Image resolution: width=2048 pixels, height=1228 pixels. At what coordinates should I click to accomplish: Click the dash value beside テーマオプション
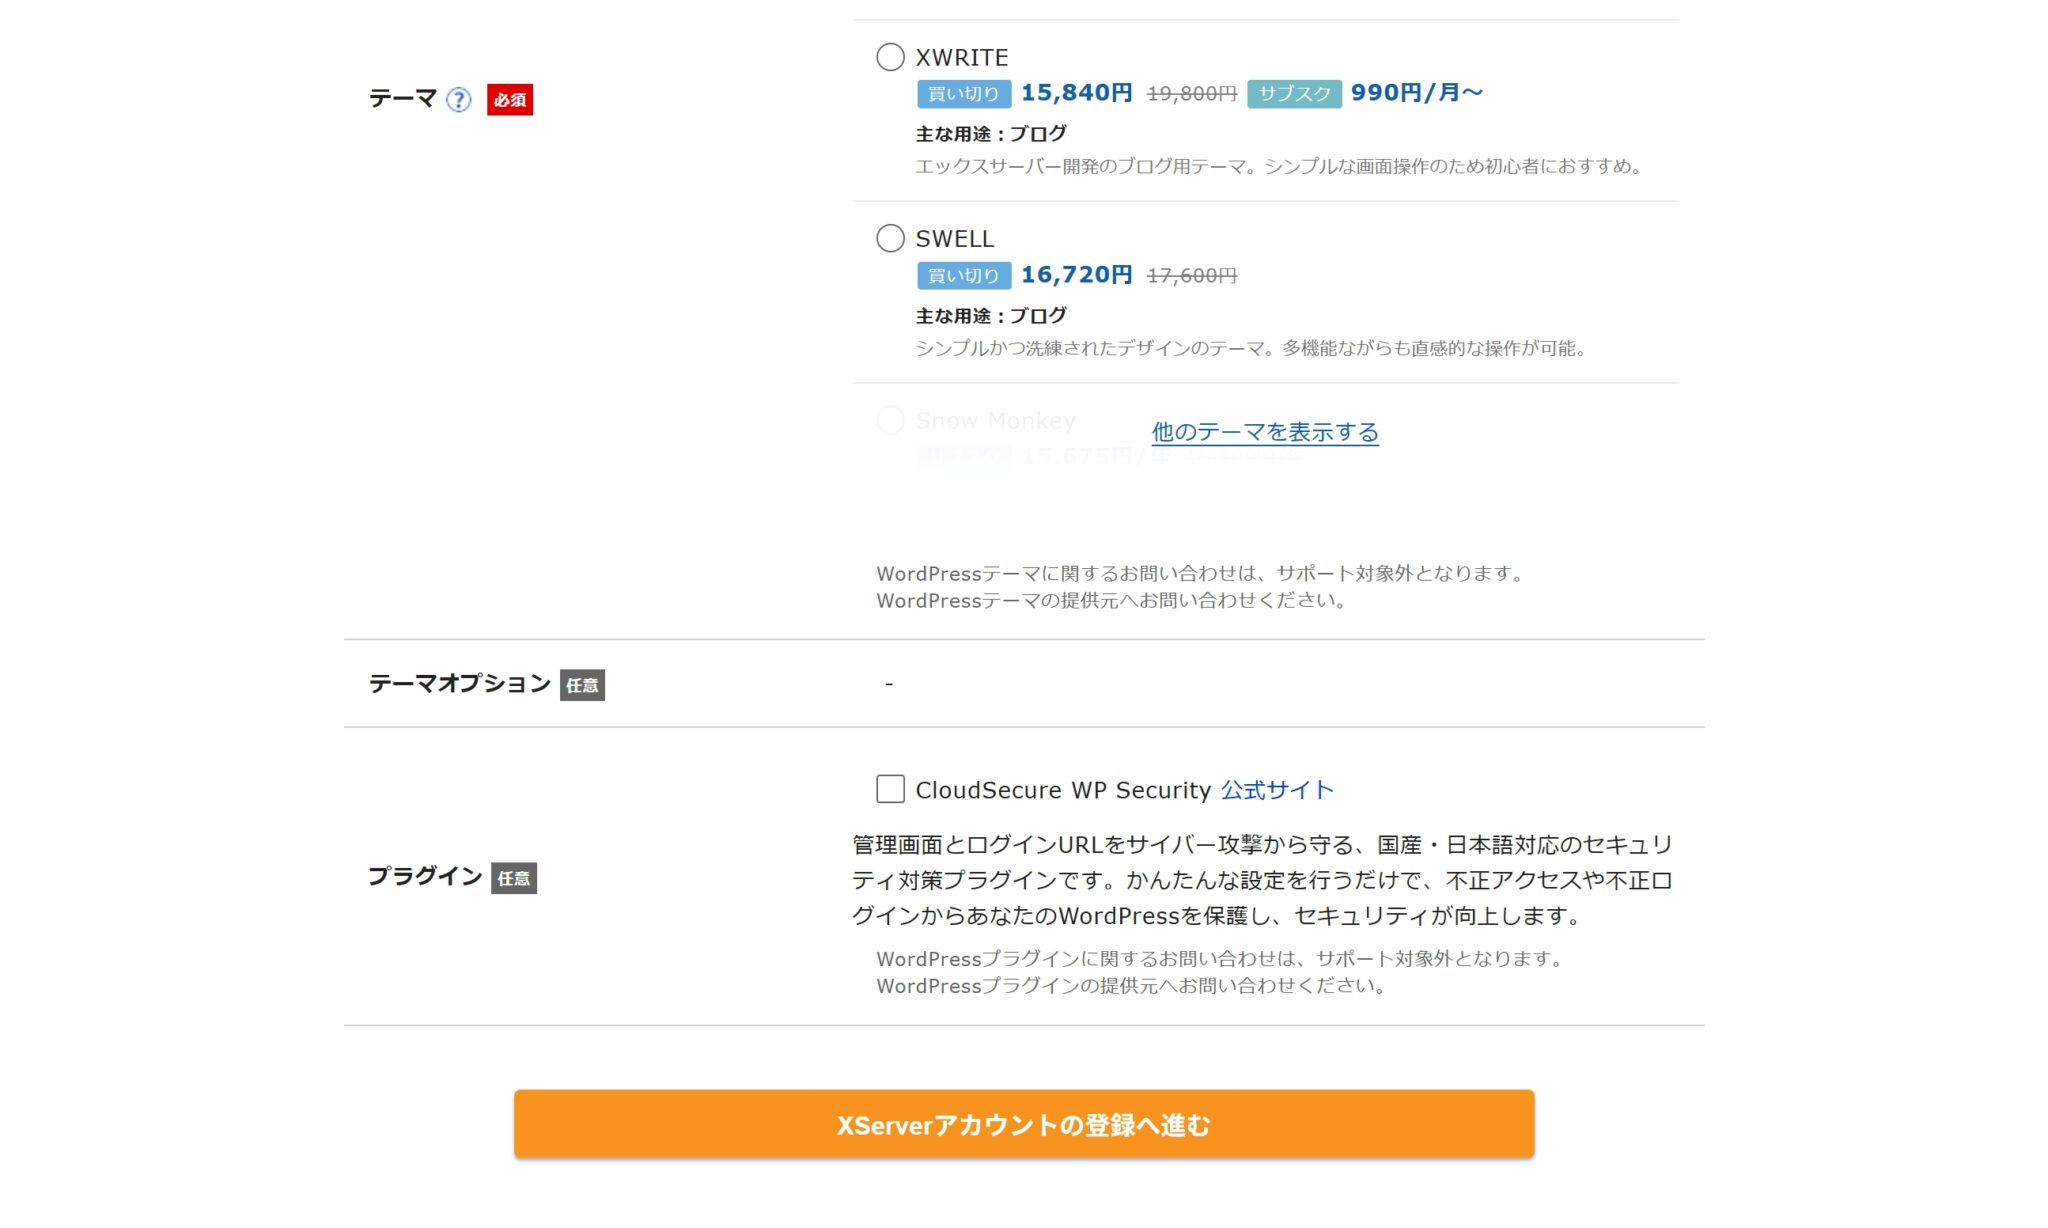(886, 683)
